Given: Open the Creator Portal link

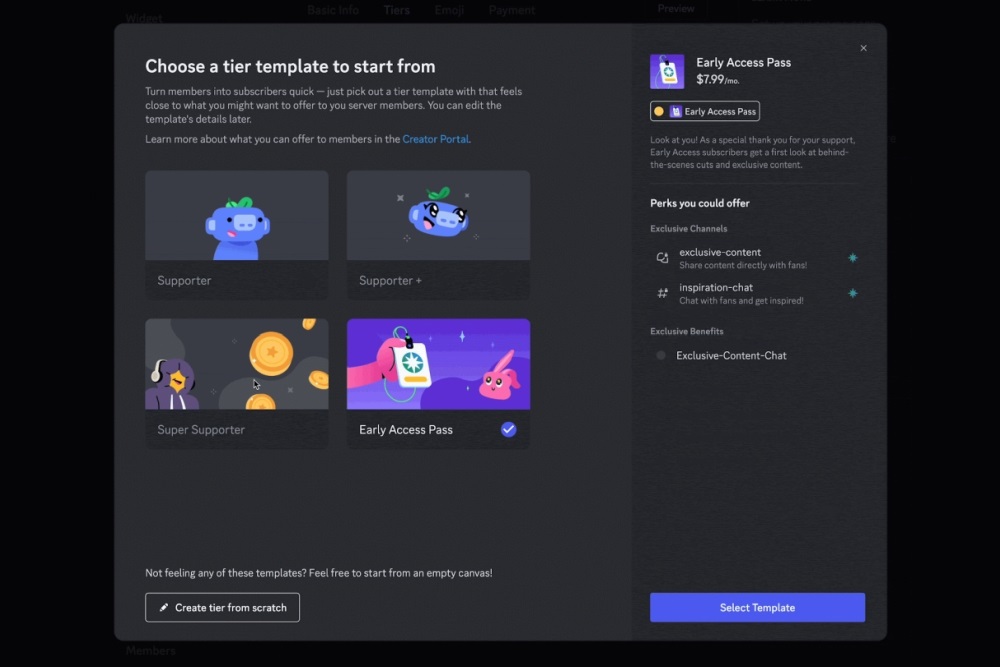Looking at the screenshot, I should click(x=436, y=139).
